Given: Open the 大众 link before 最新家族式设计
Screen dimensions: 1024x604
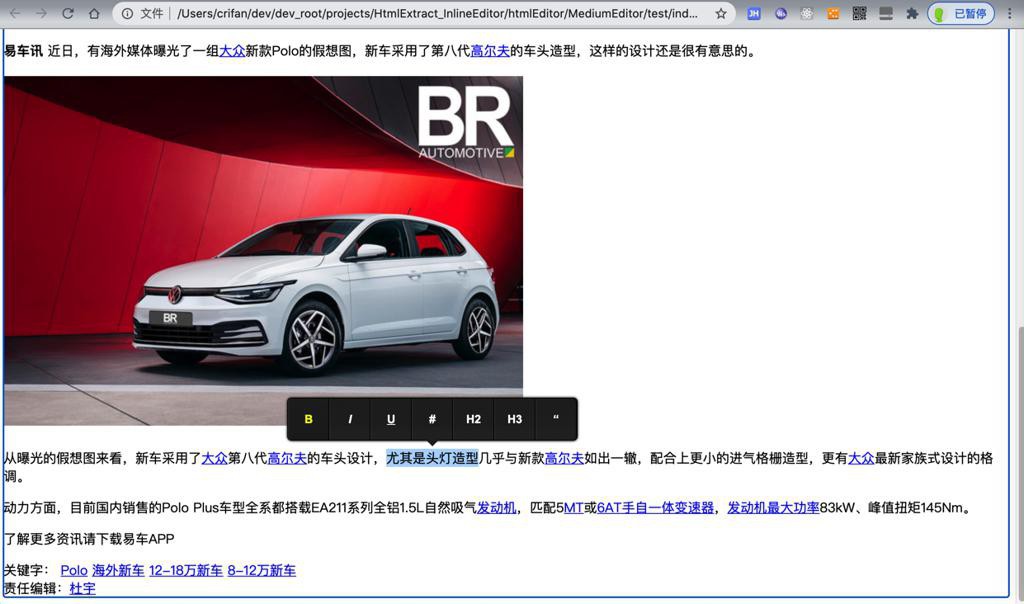Looking at the screenshot, I should [861, 458].
